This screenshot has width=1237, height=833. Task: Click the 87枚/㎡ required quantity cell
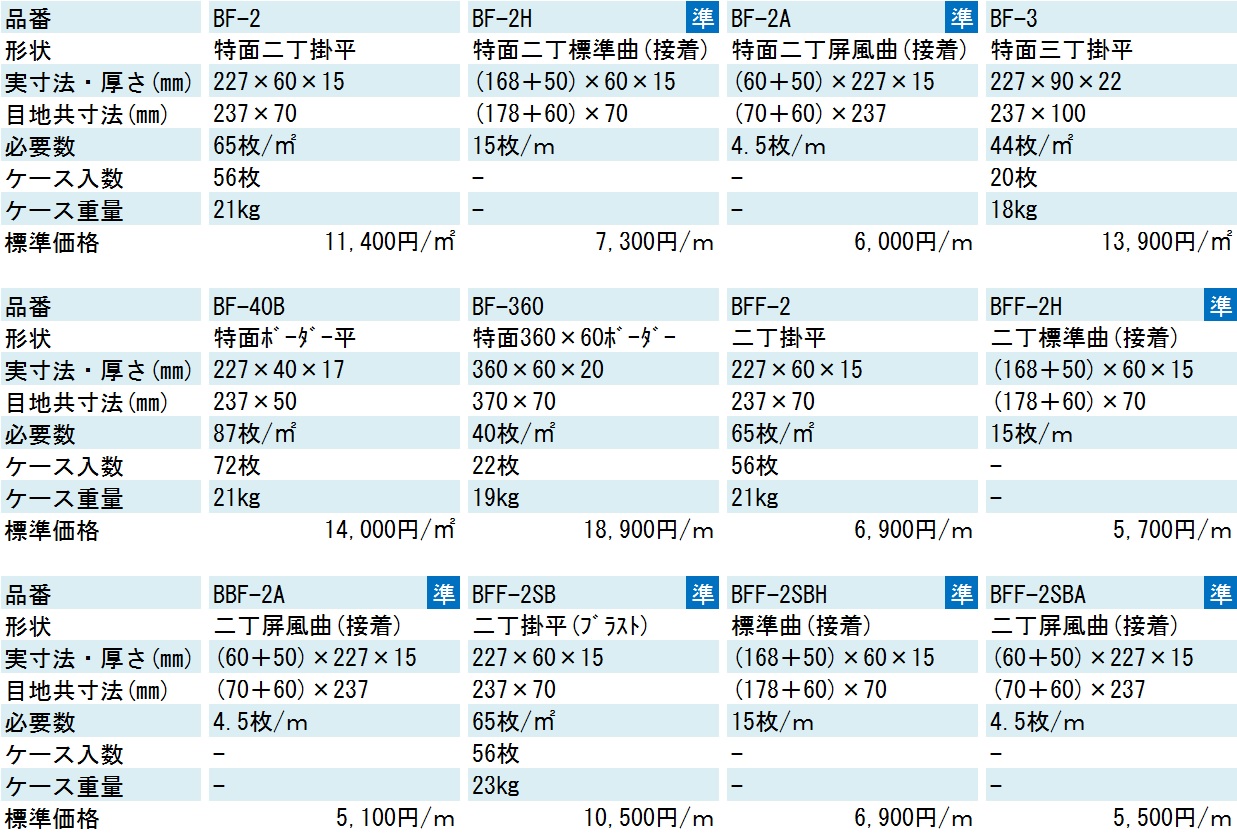point(254,434)
